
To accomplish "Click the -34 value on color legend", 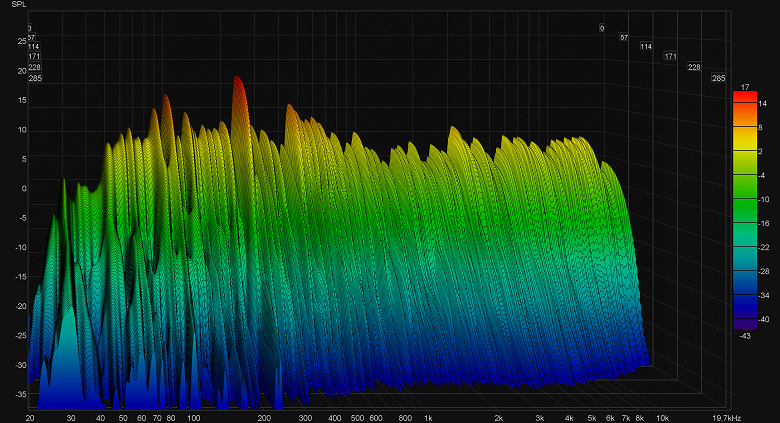I will 764,295.
